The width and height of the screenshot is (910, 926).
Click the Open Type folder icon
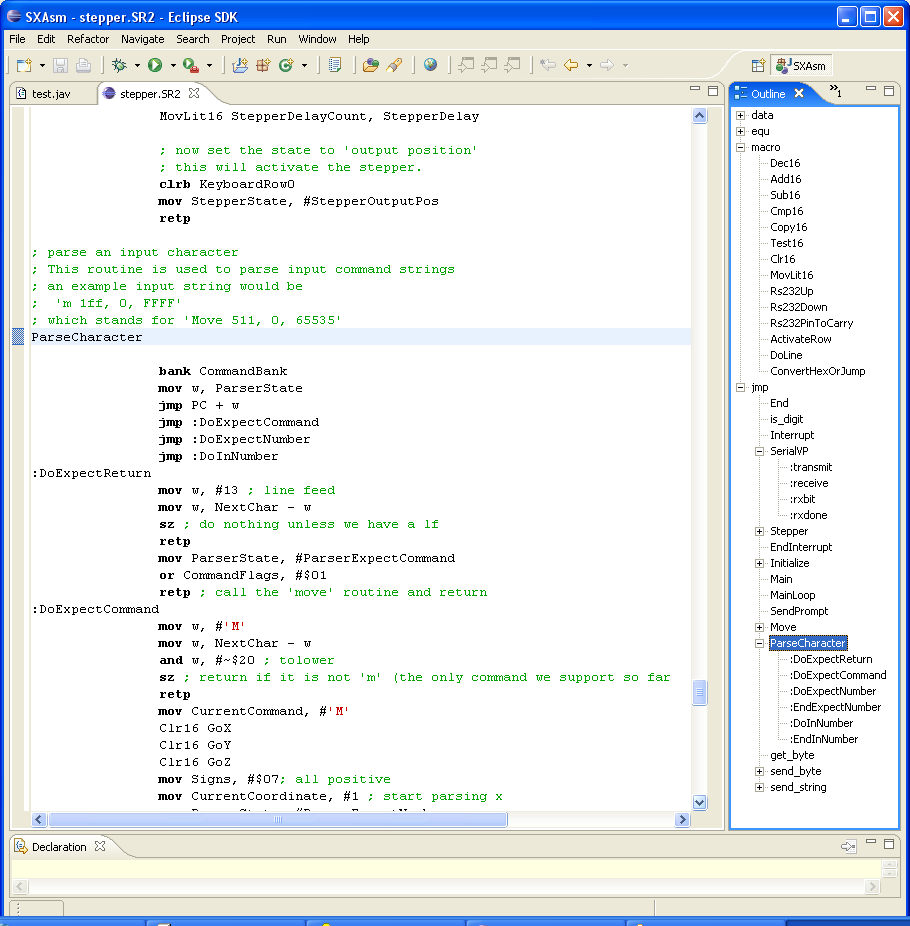(x=371, y=65)
